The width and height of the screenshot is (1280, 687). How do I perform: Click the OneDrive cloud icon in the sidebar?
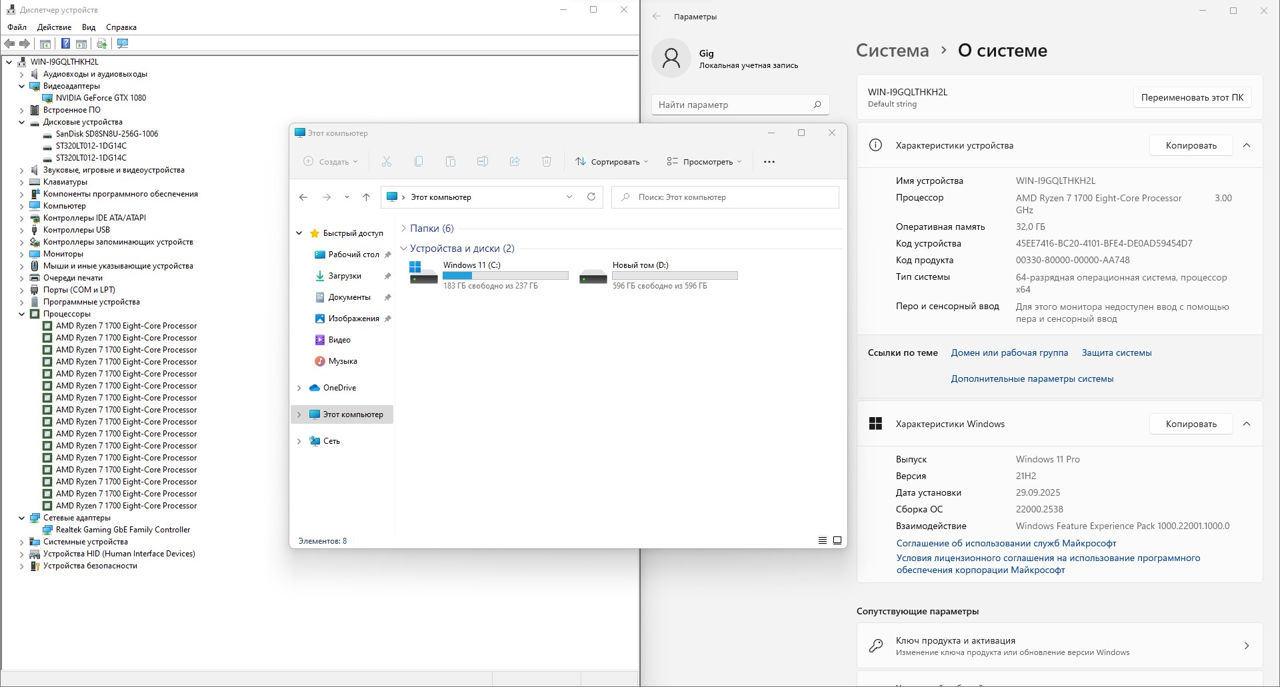(315, 388)
